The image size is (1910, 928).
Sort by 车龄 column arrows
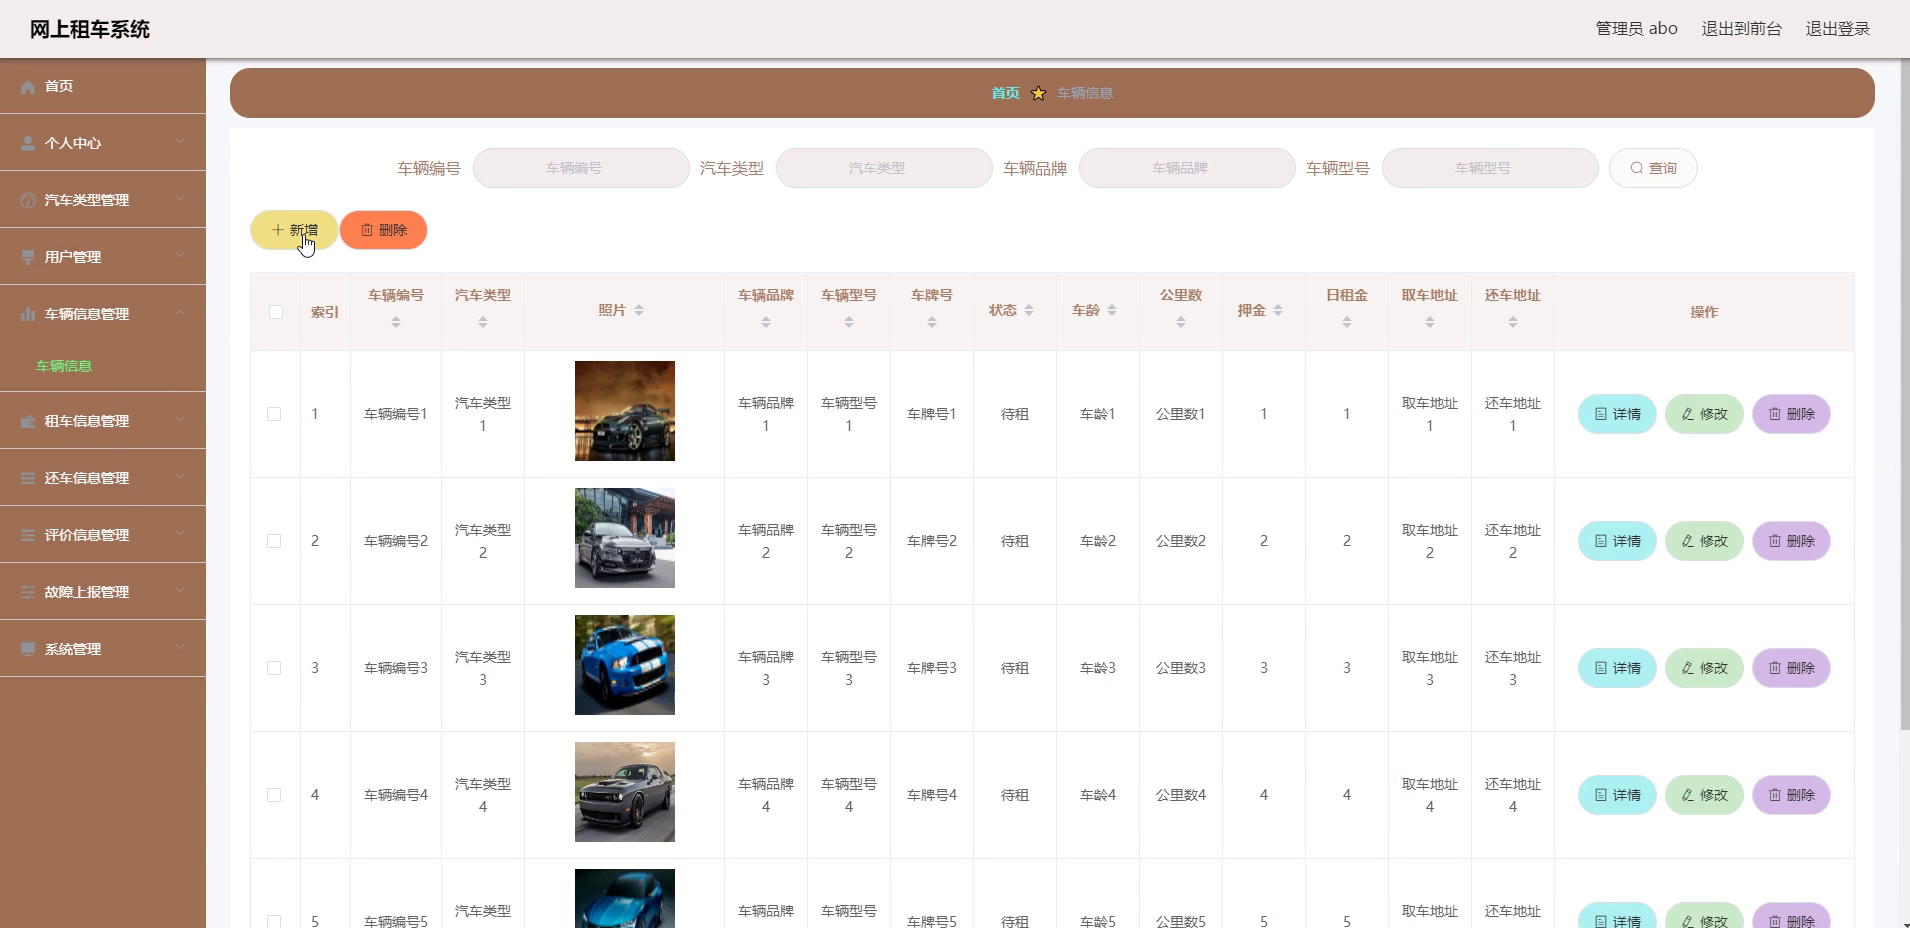point(1112,311)
